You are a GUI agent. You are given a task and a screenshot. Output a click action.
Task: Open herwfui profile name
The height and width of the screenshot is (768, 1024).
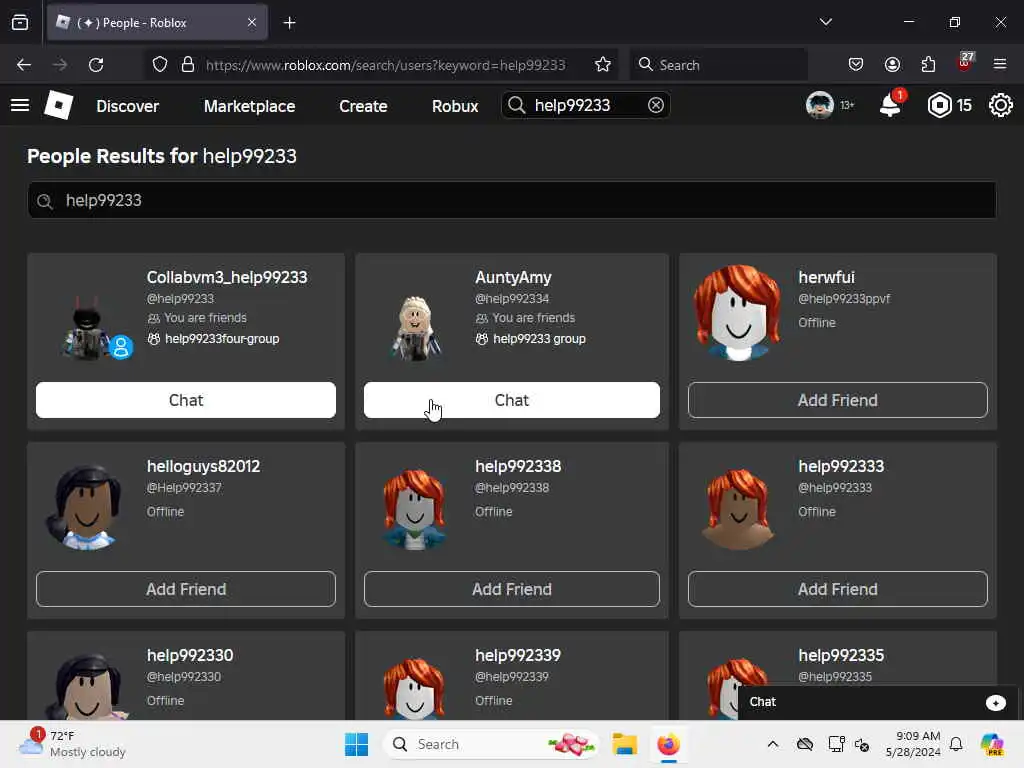tap(826, 278)
